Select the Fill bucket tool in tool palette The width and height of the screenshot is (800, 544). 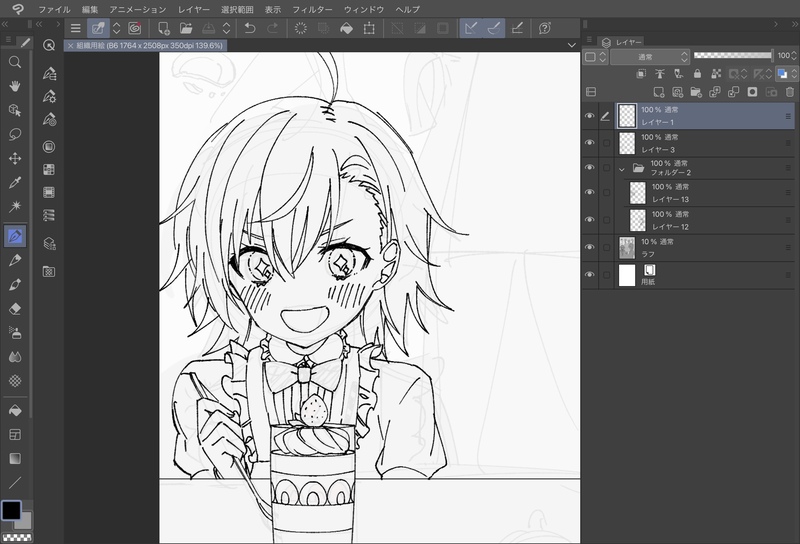click(x=15, y=410)
